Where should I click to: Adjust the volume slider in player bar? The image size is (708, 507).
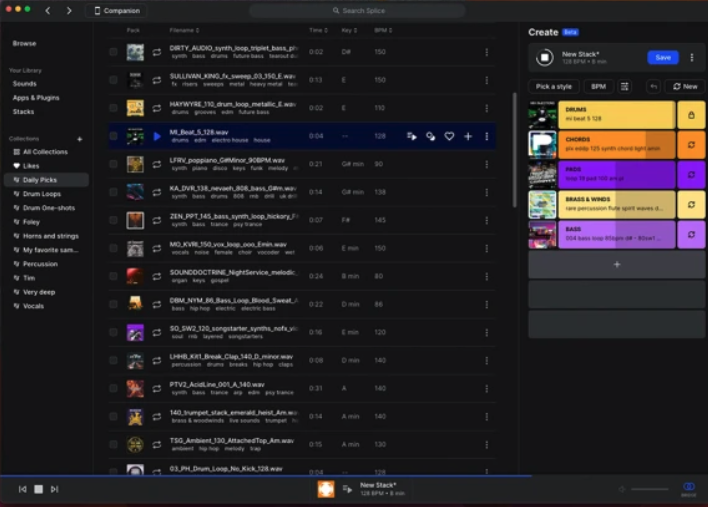[x=650, y=489]
